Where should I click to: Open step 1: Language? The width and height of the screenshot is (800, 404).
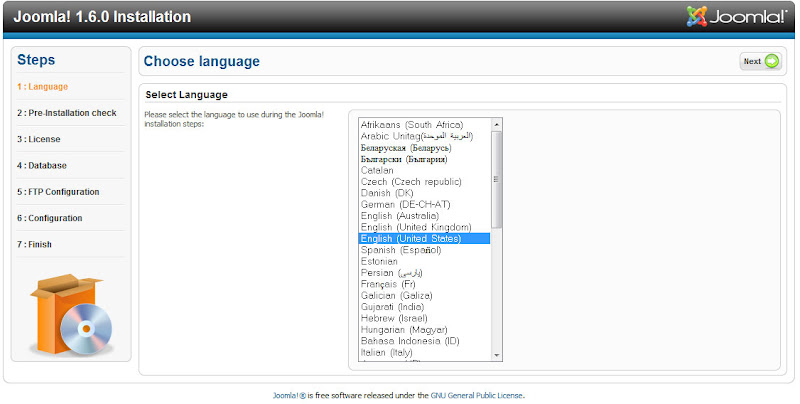pos(42,87)
